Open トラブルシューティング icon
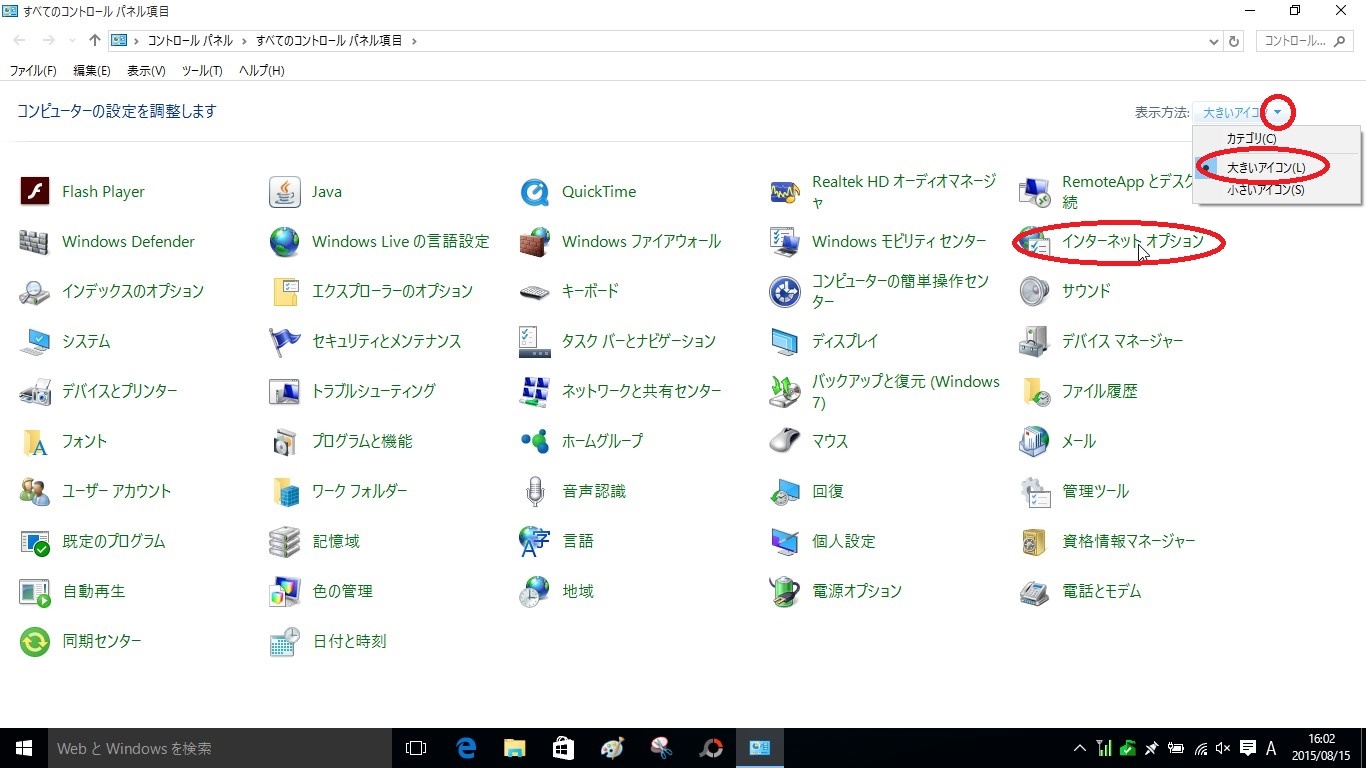 coord(285,391)
